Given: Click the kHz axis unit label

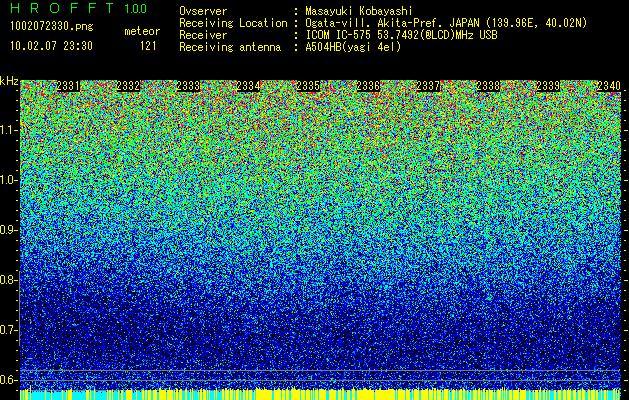Looking at the screenshot, I should click(9, 81).
